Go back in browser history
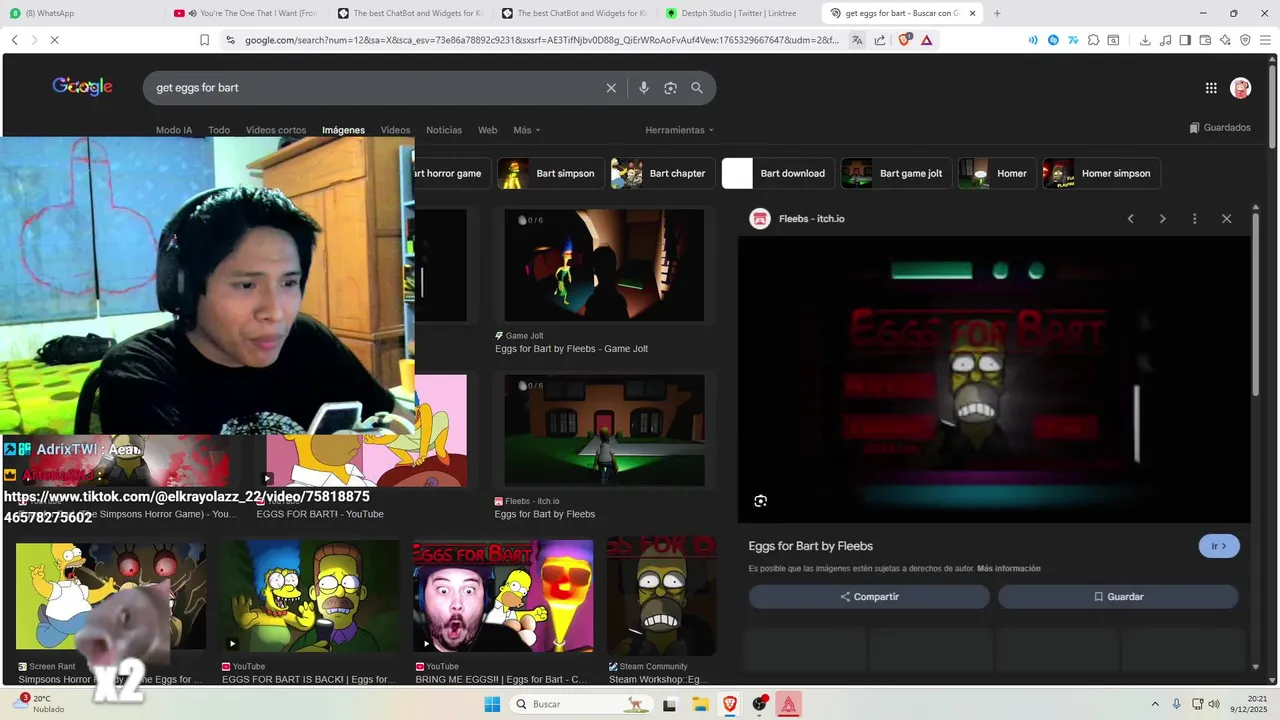This screenshot has width=1280, height=720. [14, 40]
